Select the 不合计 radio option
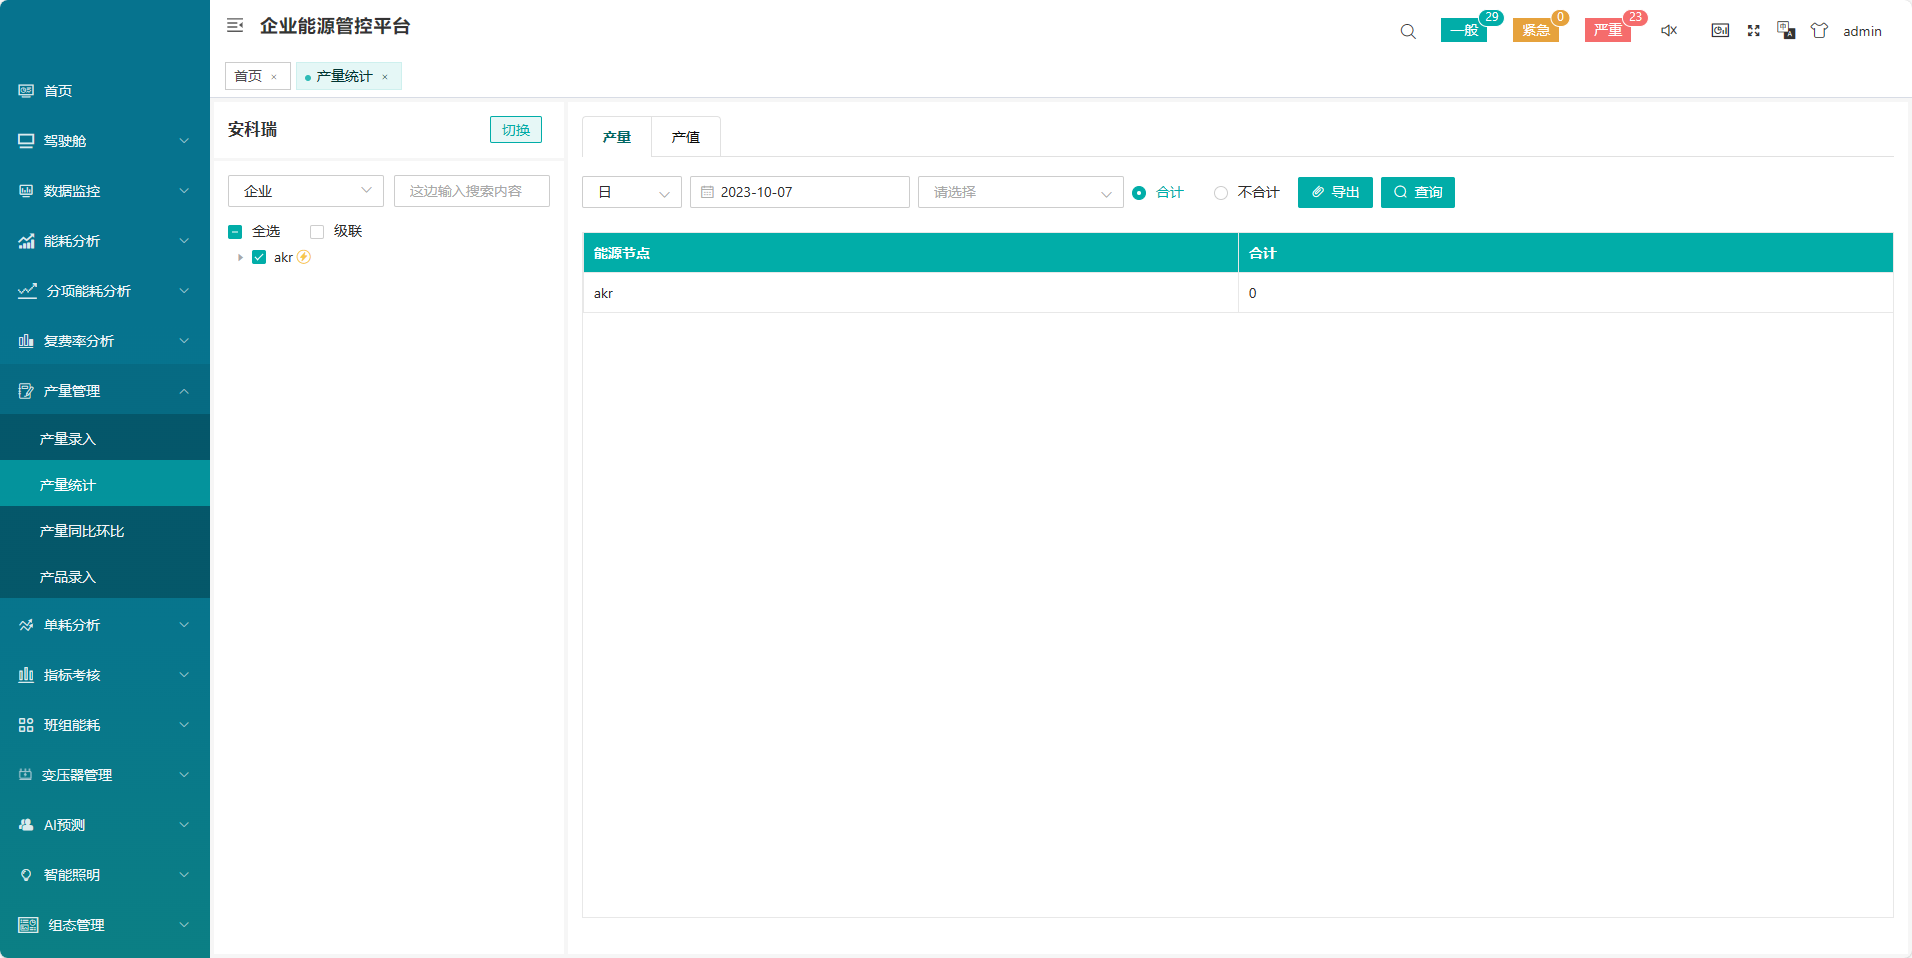The width and height of the screenshot is (1912, 958). [x=1221, y=193]
